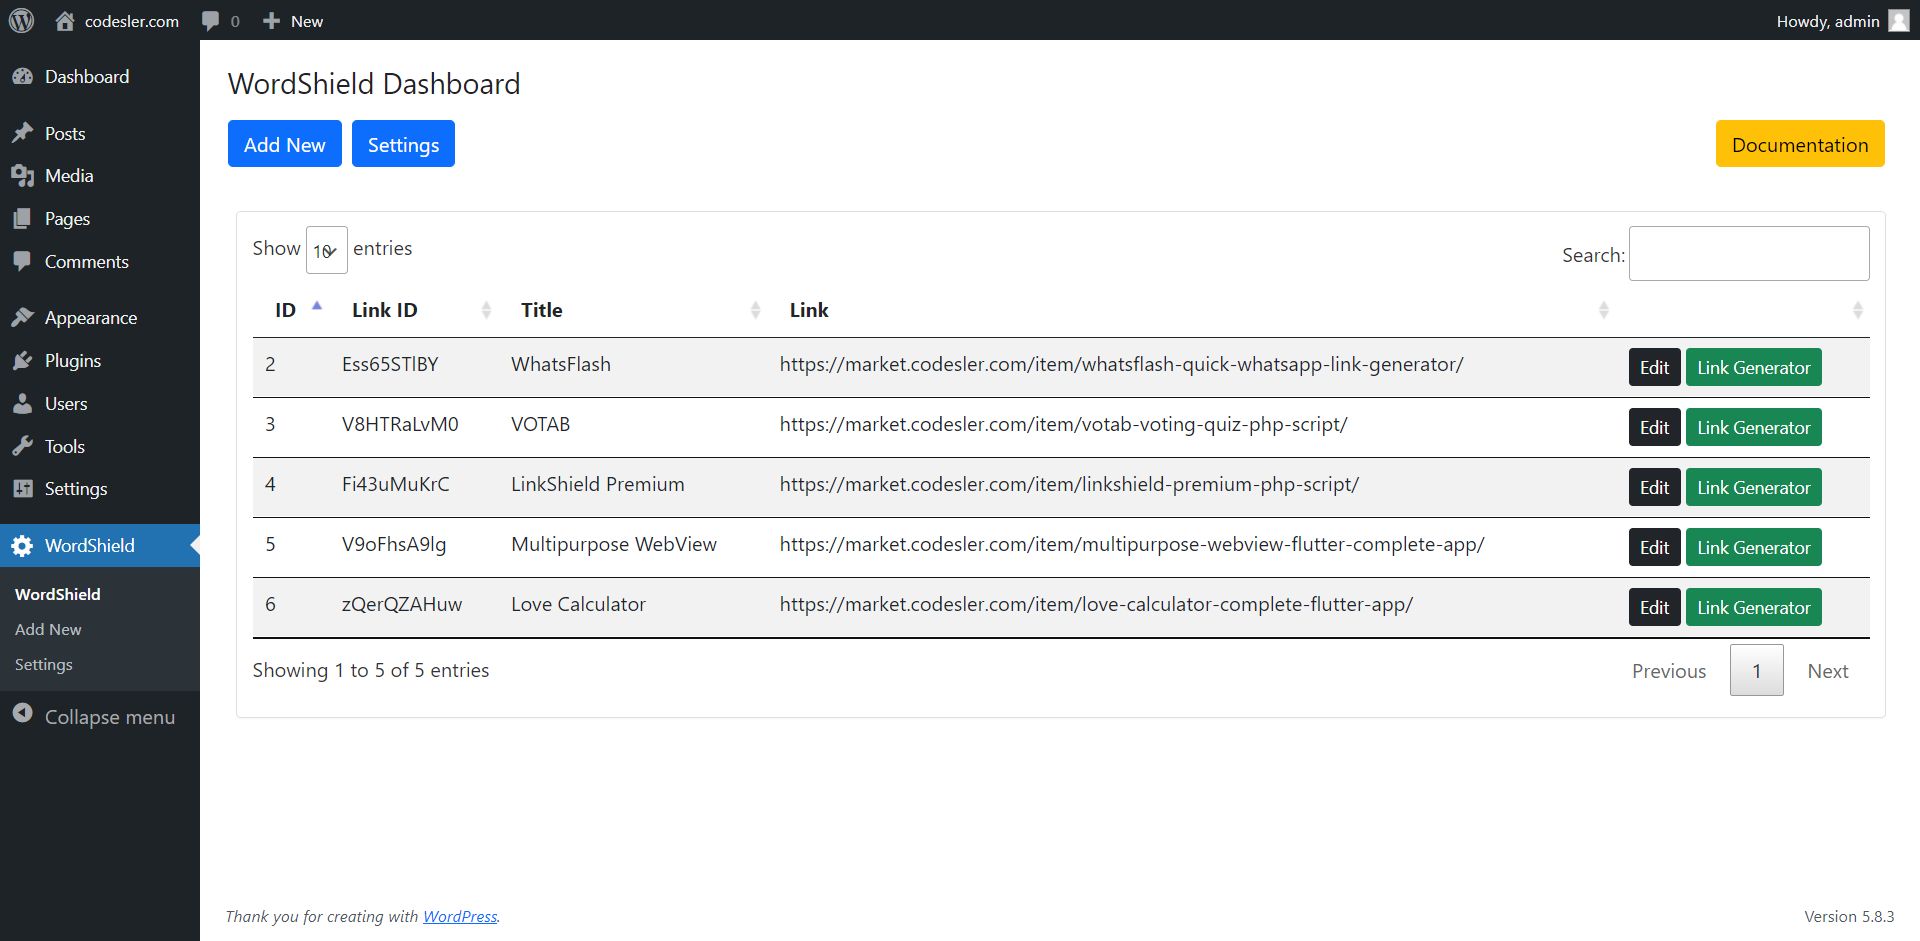The width and height of the screenshot is (1920, 941).
Task: Open the Show entries count dropdown
Action: click(x=326, y=250)
